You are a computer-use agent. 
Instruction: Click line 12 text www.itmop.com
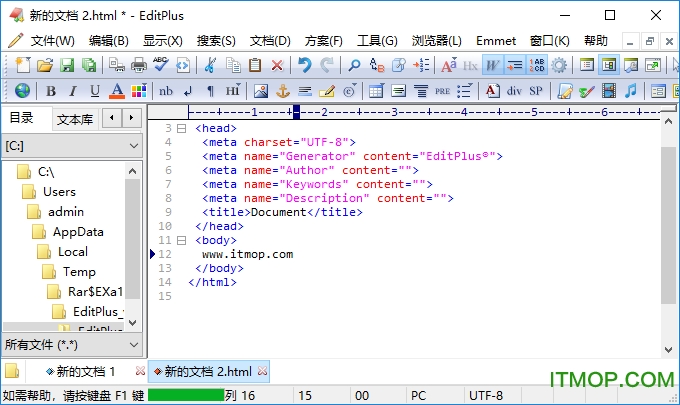pos(248,254)
